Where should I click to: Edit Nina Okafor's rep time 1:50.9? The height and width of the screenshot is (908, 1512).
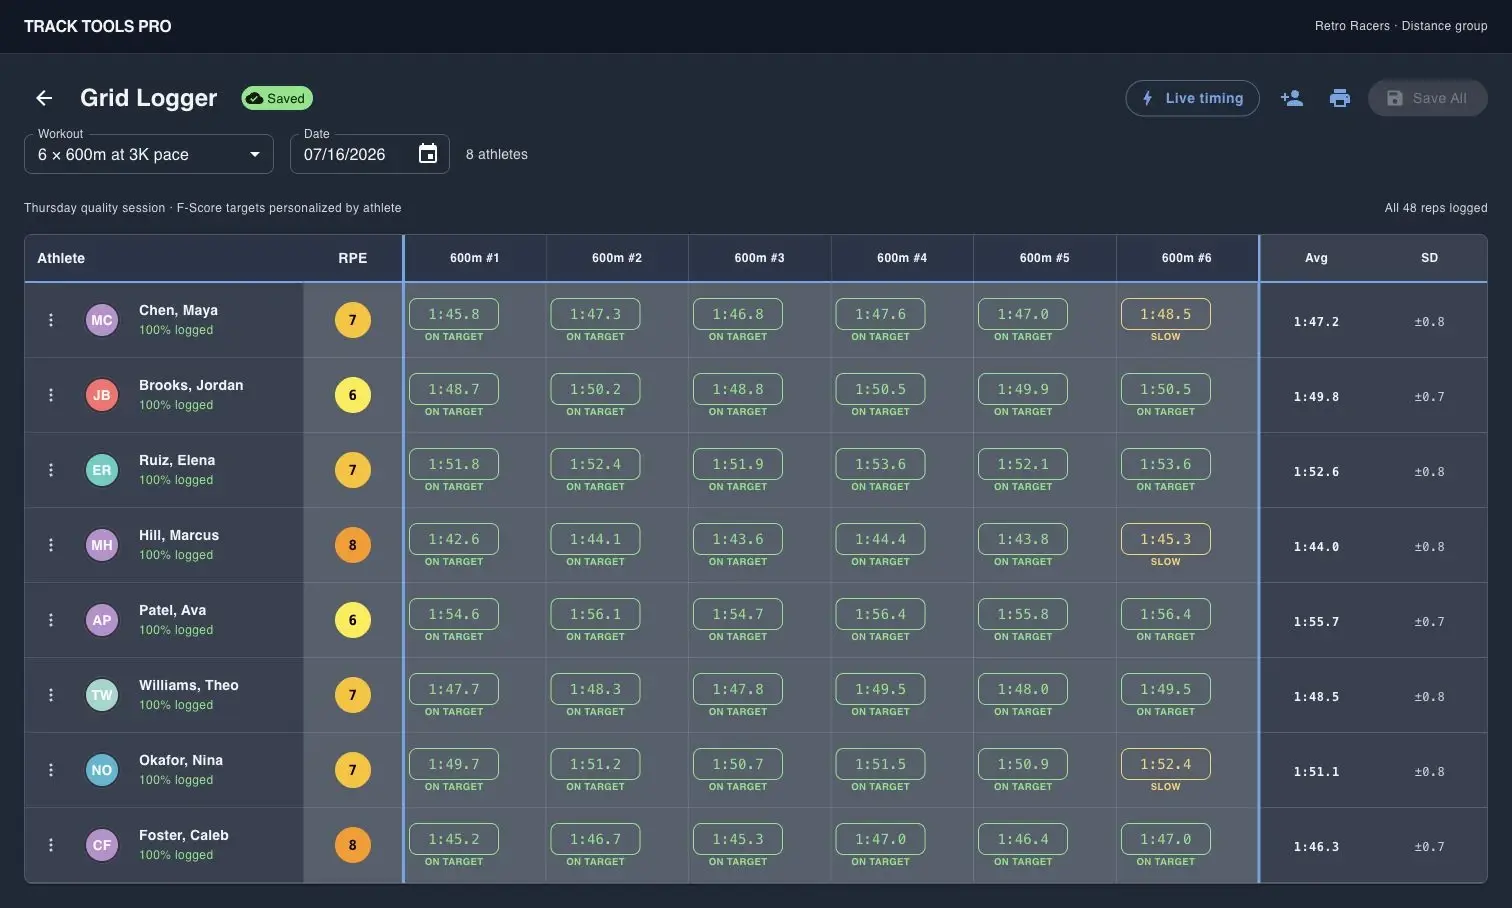(1023, 764)
